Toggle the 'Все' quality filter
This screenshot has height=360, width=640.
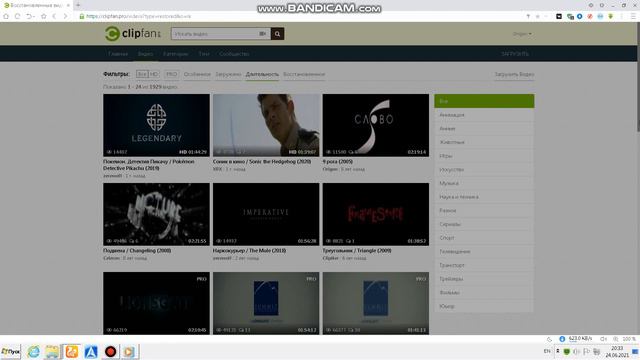pos(142,74)
